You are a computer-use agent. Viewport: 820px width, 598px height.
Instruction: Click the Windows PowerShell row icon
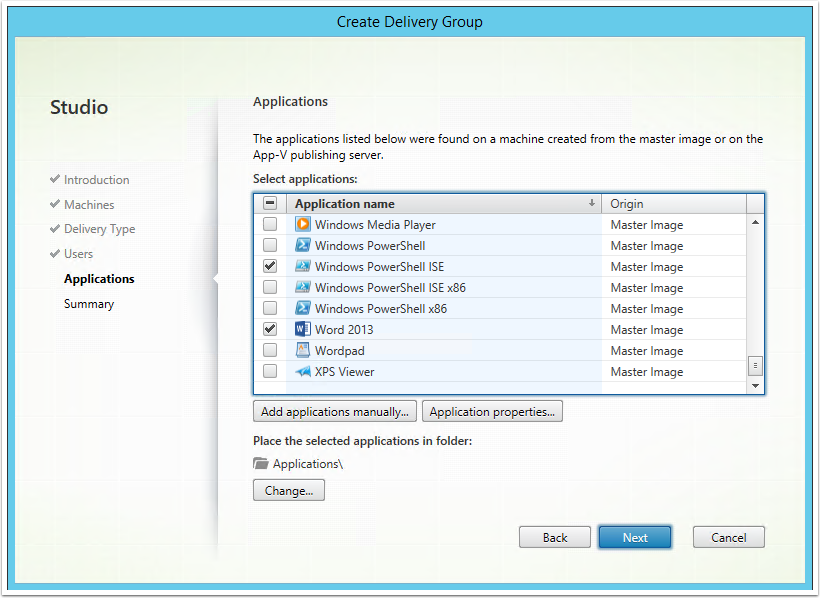tap(302, 245)
